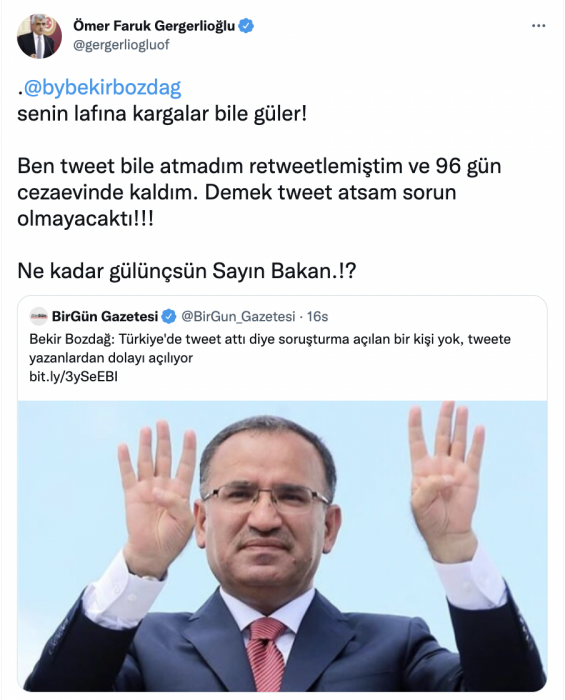Click the blue verified badge beside Gergerlioğlu
This screenshot has height=700, width=565.
click(x=246, y=26)
